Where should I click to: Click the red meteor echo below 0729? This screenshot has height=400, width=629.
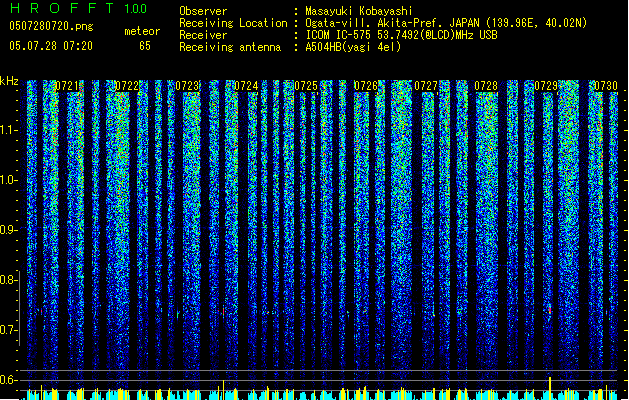[x=550, y=310]
